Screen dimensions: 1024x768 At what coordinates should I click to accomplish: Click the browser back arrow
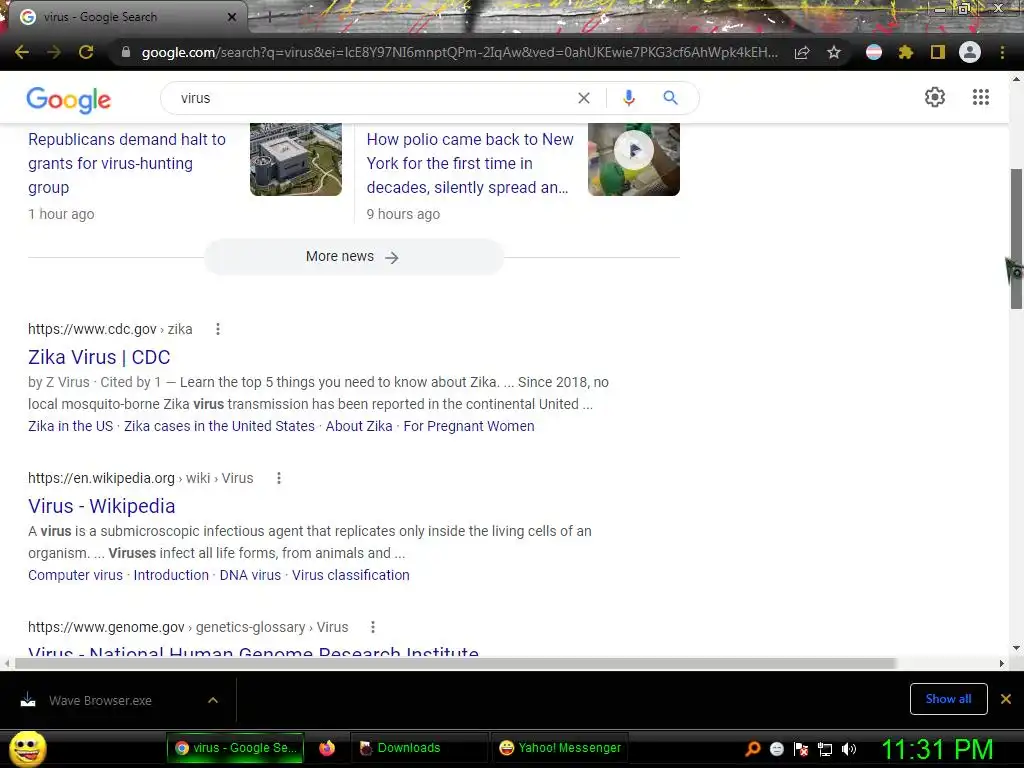click(22, 52)
